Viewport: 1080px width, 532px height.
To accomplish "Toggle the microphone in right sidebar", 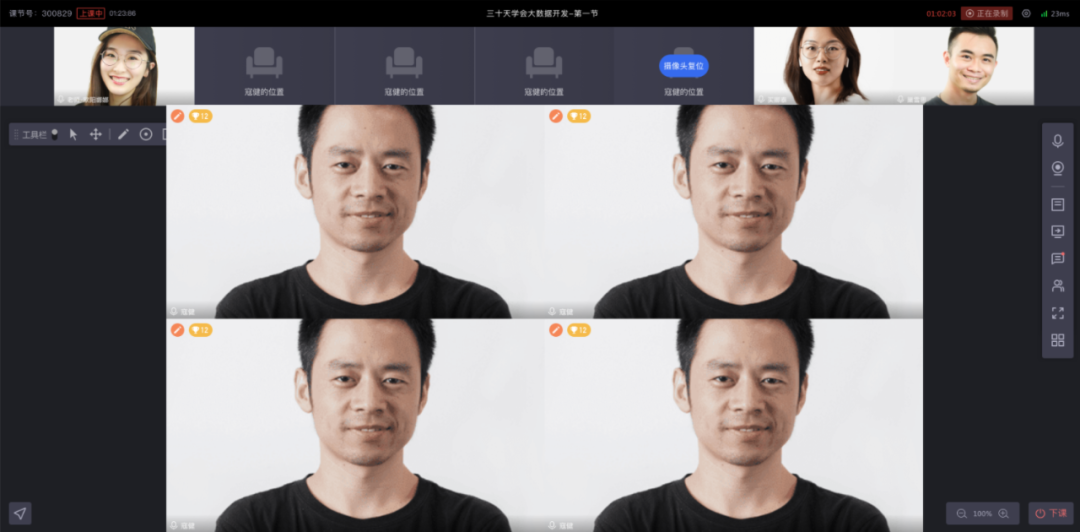I will 1057,141.
